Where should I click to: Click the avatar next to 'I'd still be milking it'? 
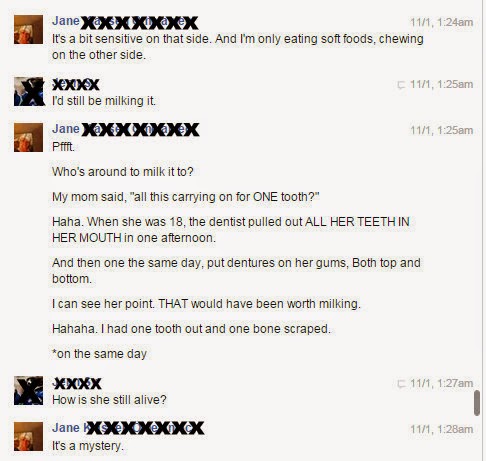pyautogui.click(x=28, y=92)
